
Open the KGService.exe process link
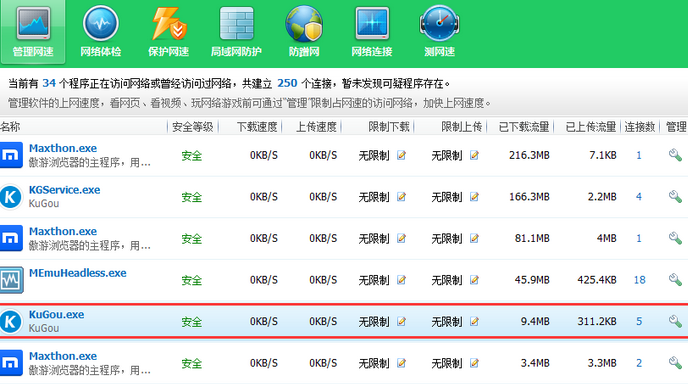coord(64,190)
